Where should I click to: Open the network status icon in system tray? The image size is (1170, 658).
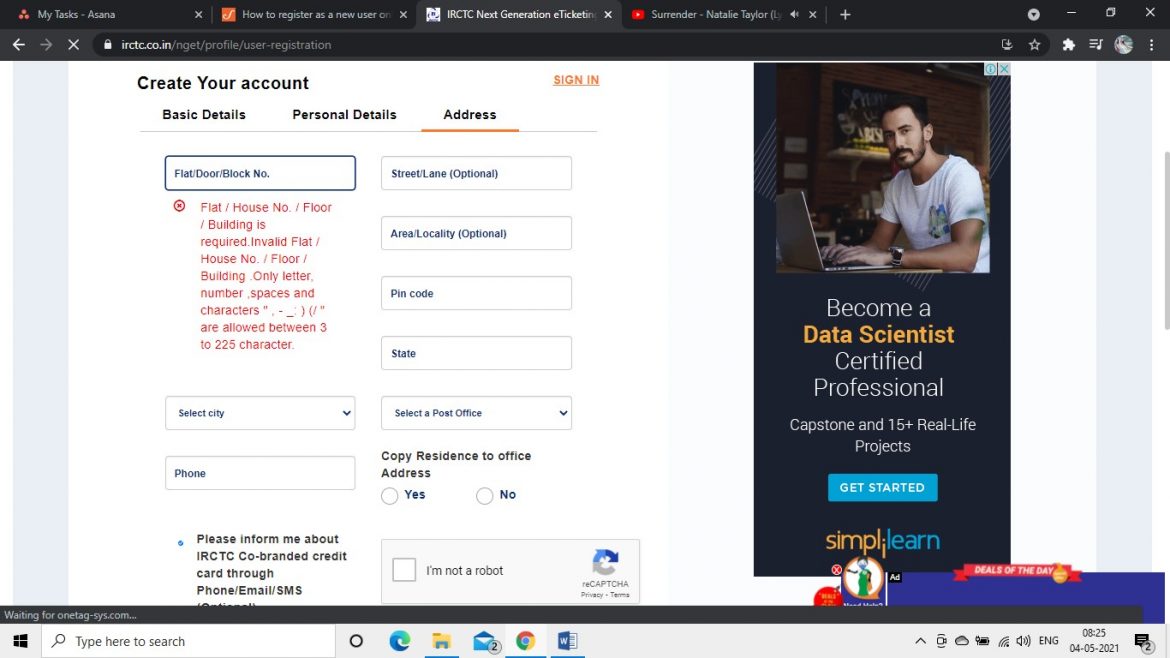(1003, 640)
